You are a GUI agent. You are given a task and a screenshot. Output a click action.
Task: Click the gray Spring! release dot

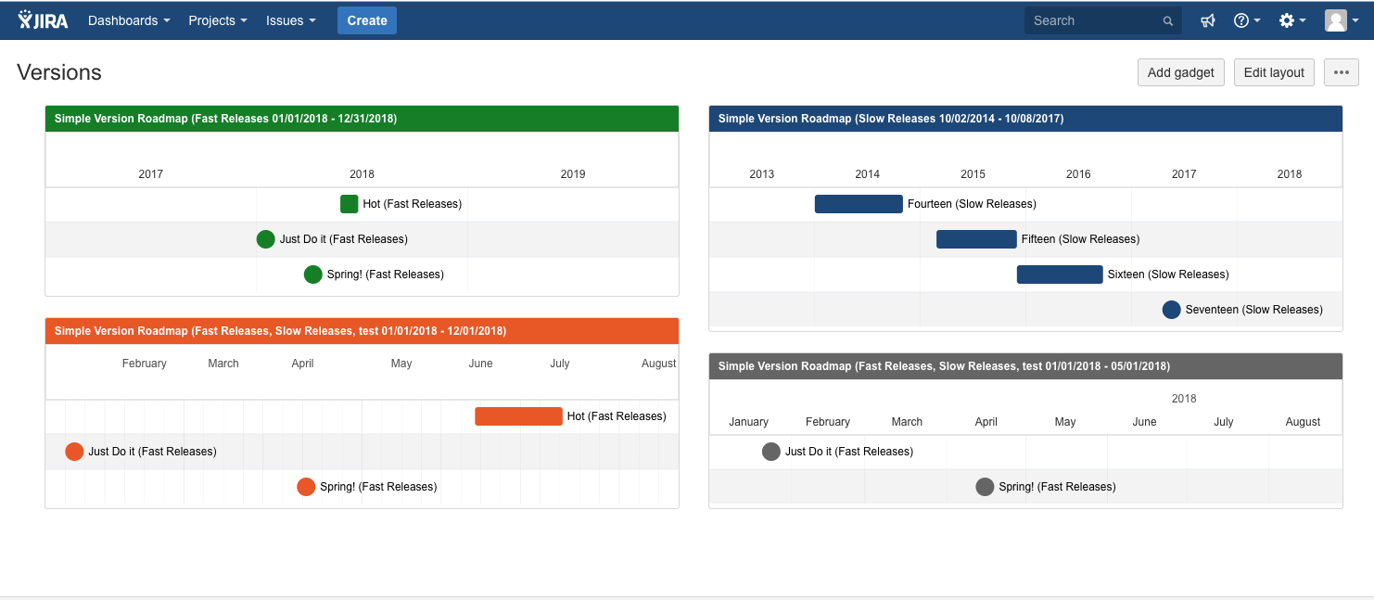(x=985, y=487)
